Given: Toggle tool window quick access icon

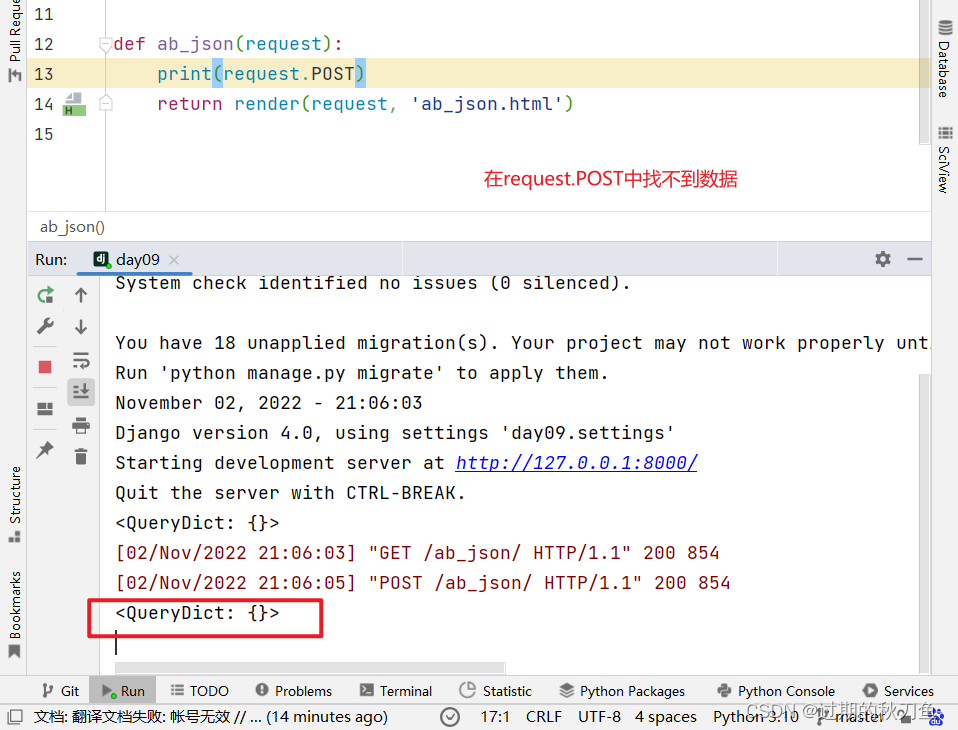Looking at the screenshot, I should 15,717.
